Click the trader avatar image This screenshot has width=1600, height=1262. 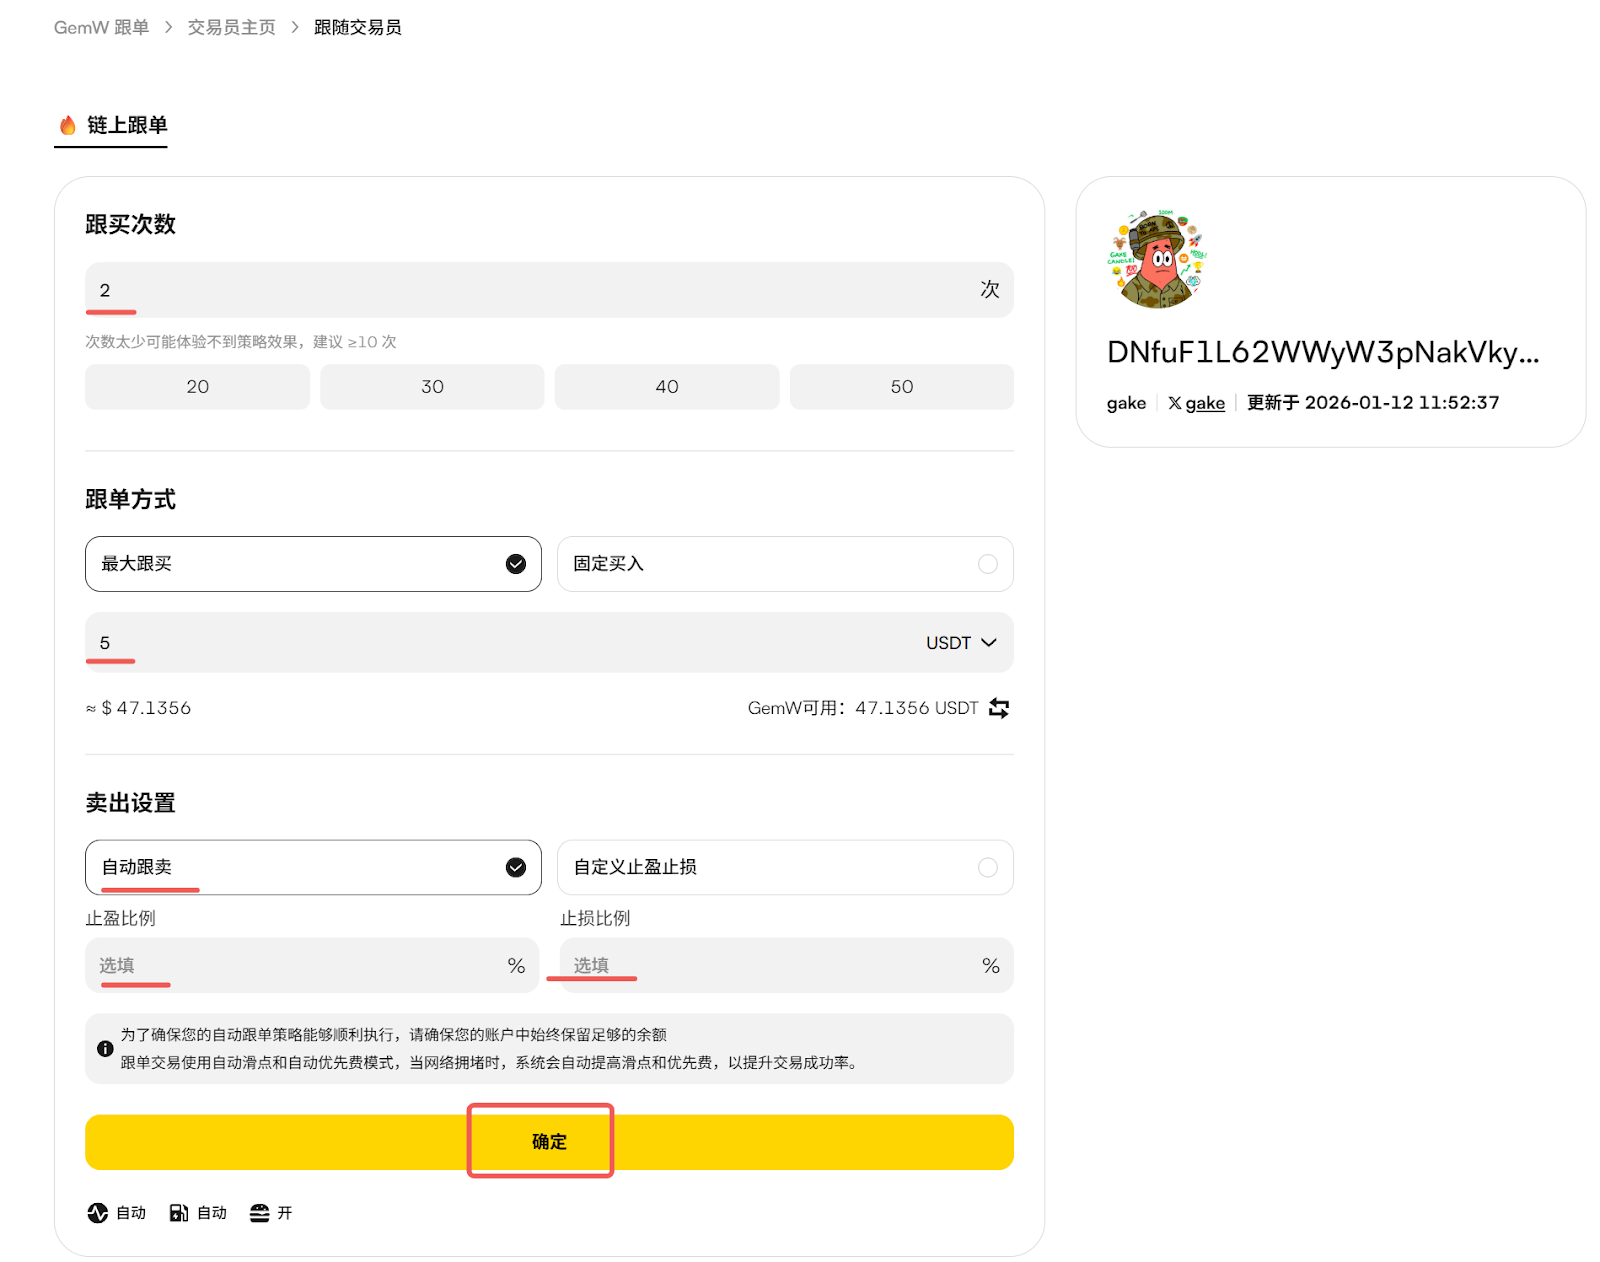point(1157,259)
